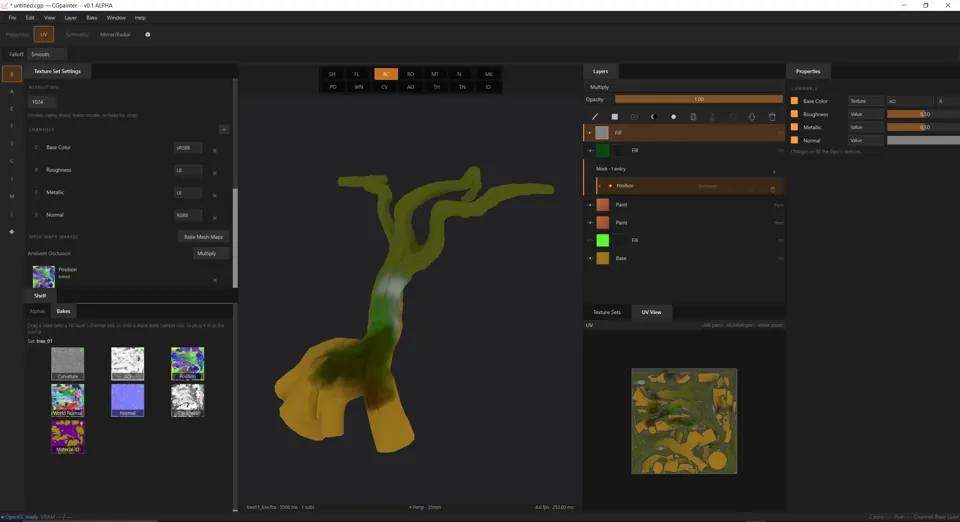Add a new mask entry with the plus icon

coord(774,172)
